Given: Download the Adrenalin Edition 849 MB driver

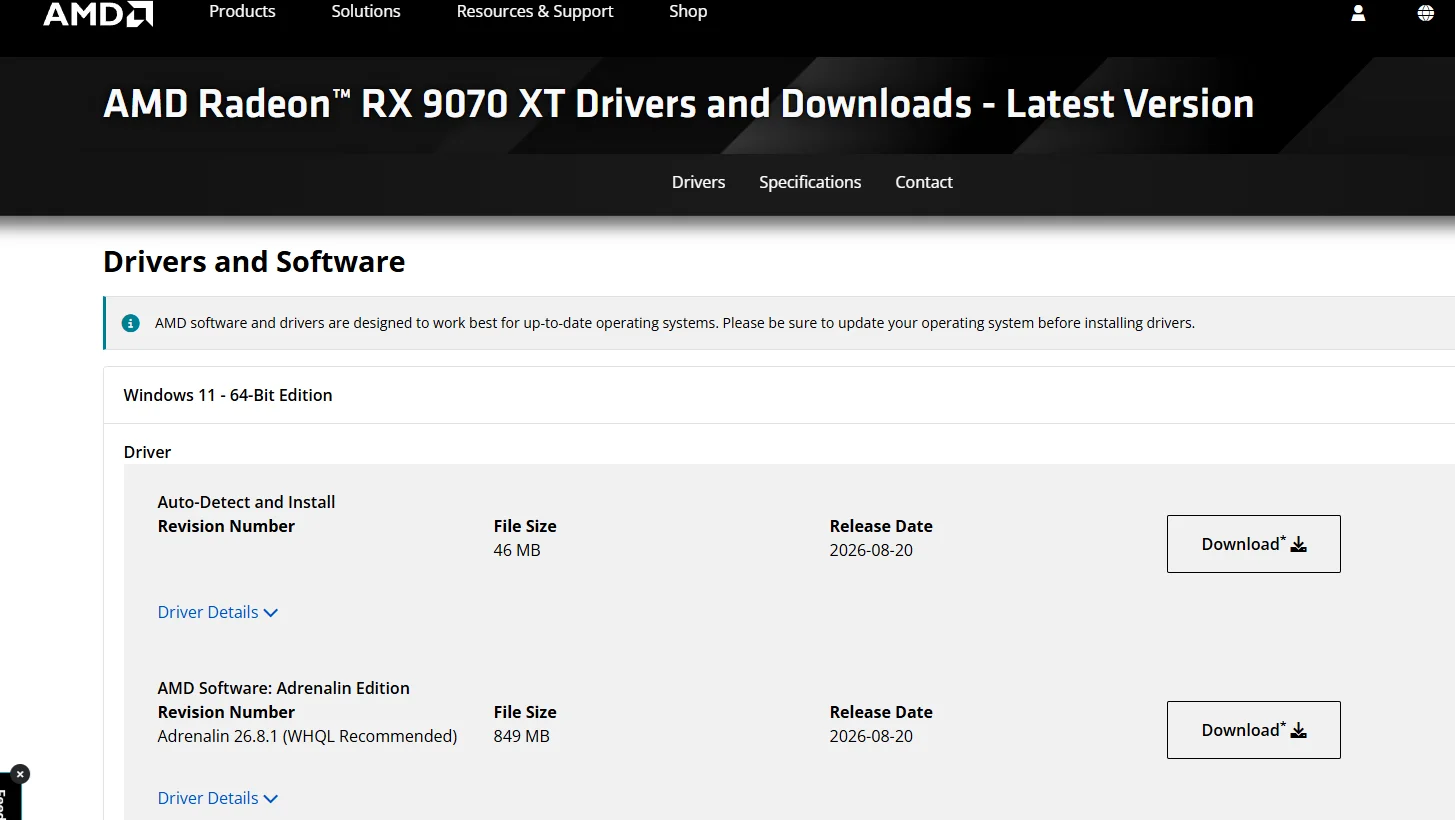Looking at the screenshot, I should tap(1253, 730).
